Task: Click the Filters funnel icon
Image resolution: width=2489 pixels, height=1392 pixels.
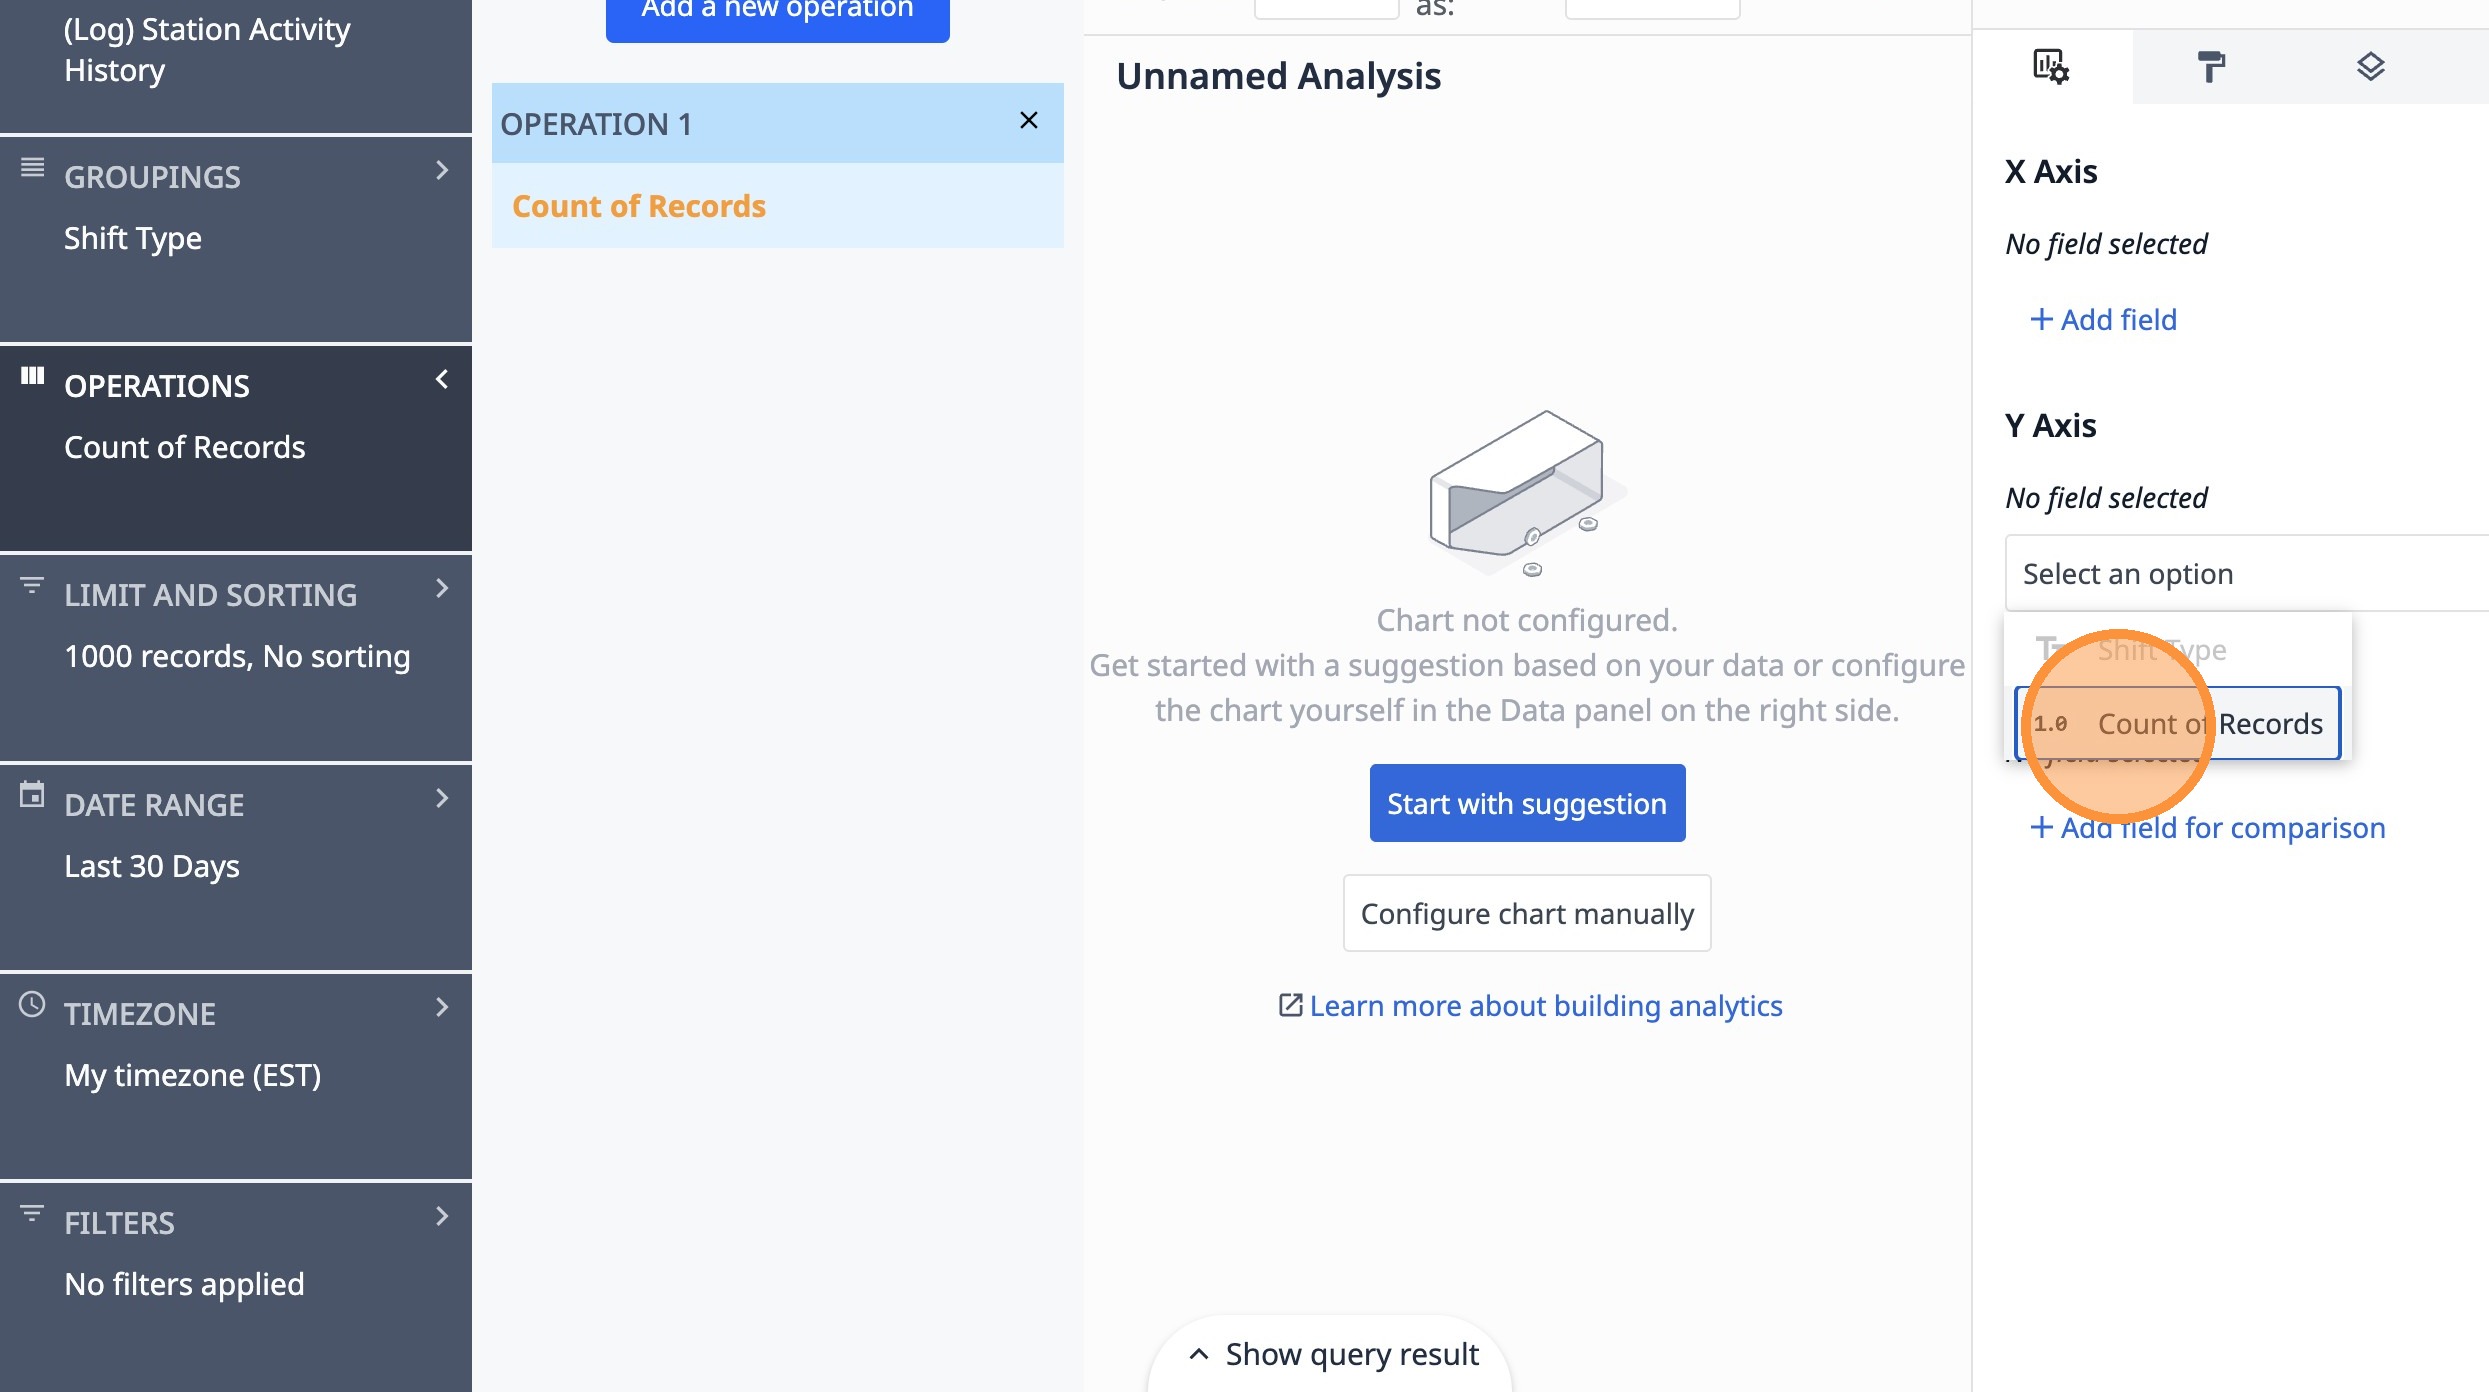Action: point(32,1214)
